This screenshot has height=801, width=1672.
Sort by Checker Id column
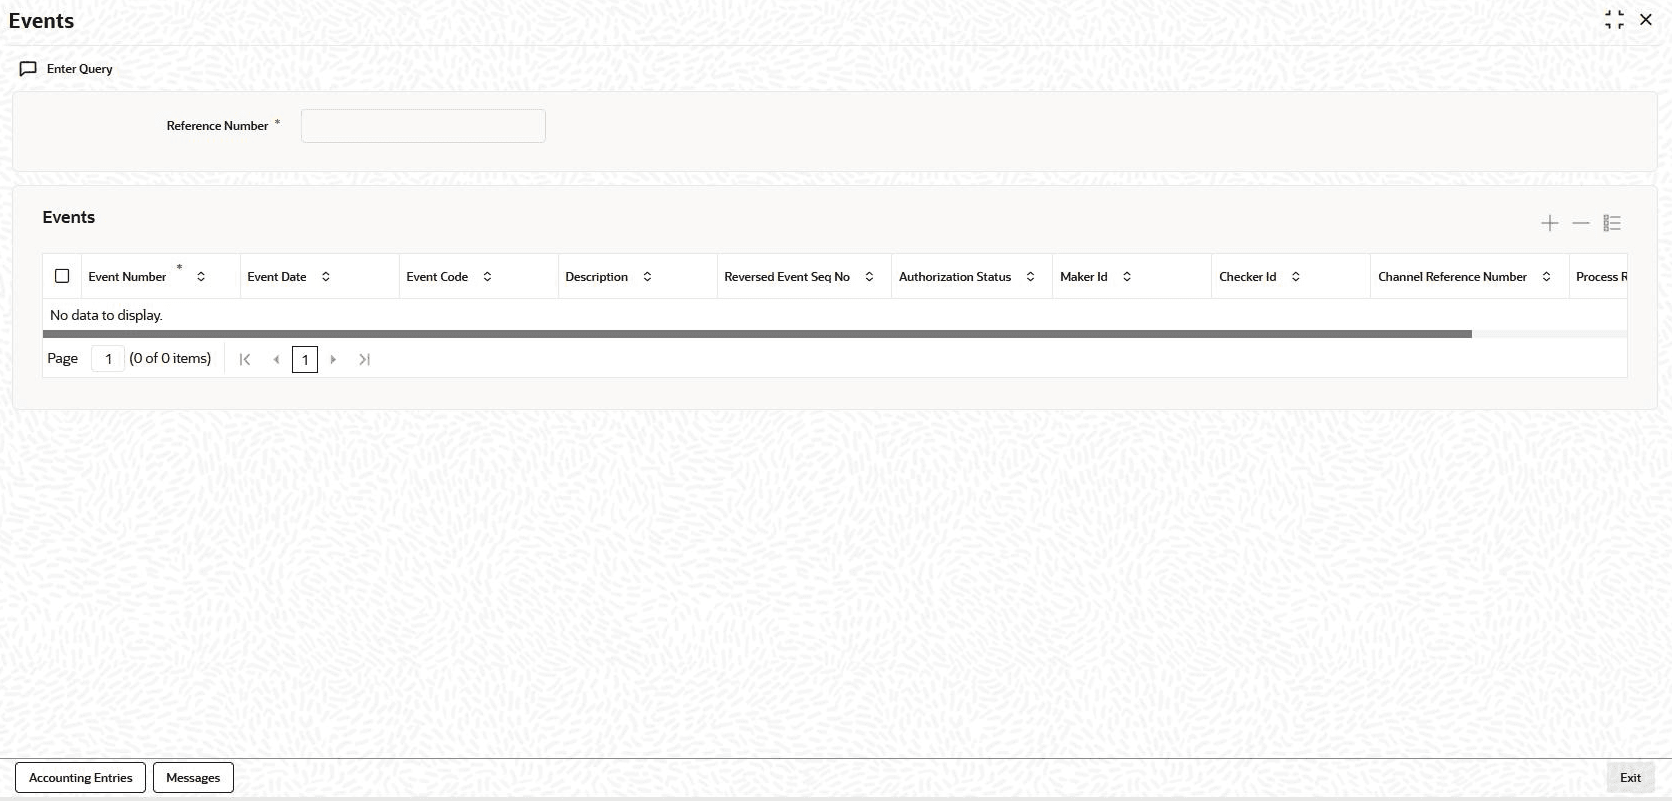[1296, 277]
